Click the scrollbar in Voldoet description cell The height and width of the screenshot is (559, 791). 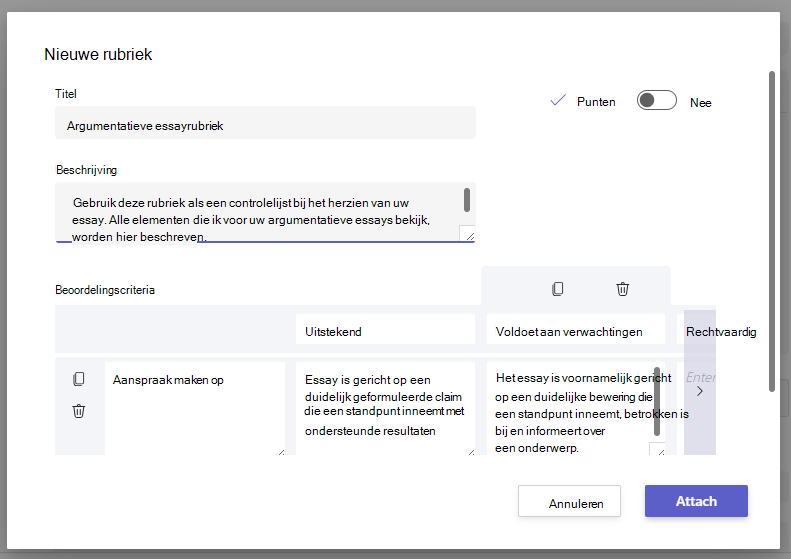click(657, 401)
